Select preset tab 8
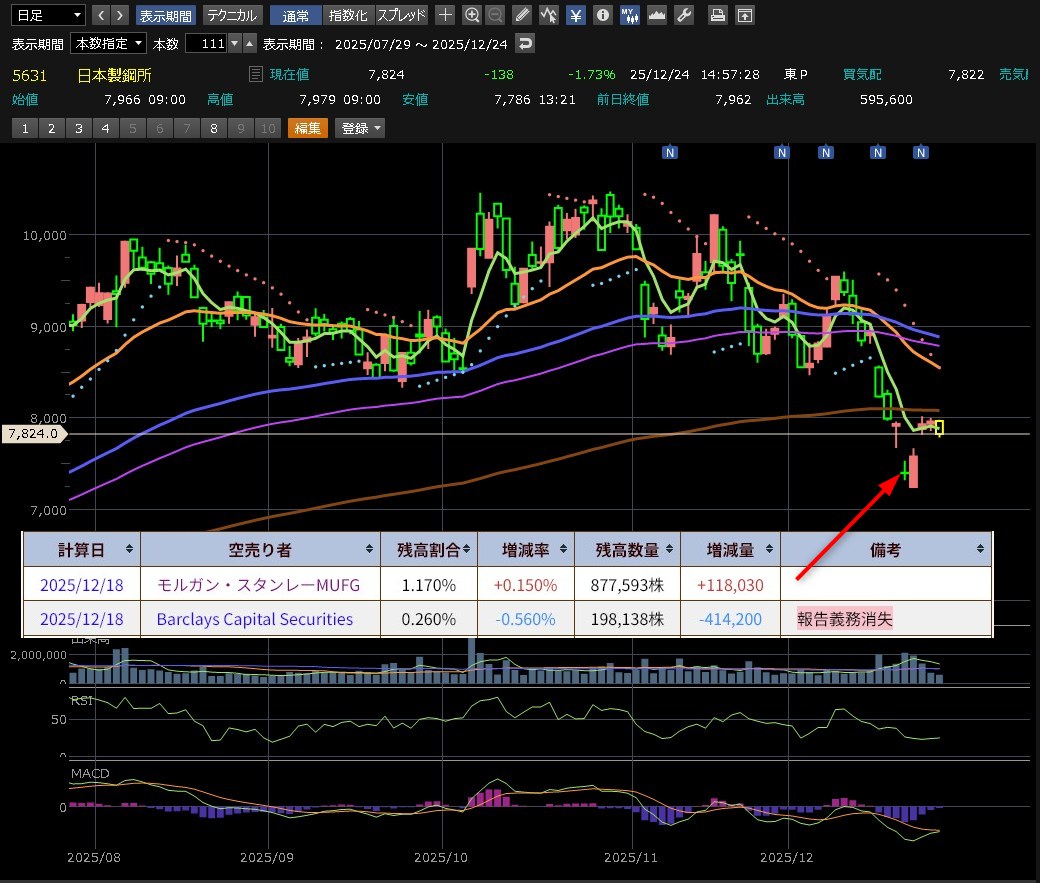 pyautogui.click(x=214, y=128)
